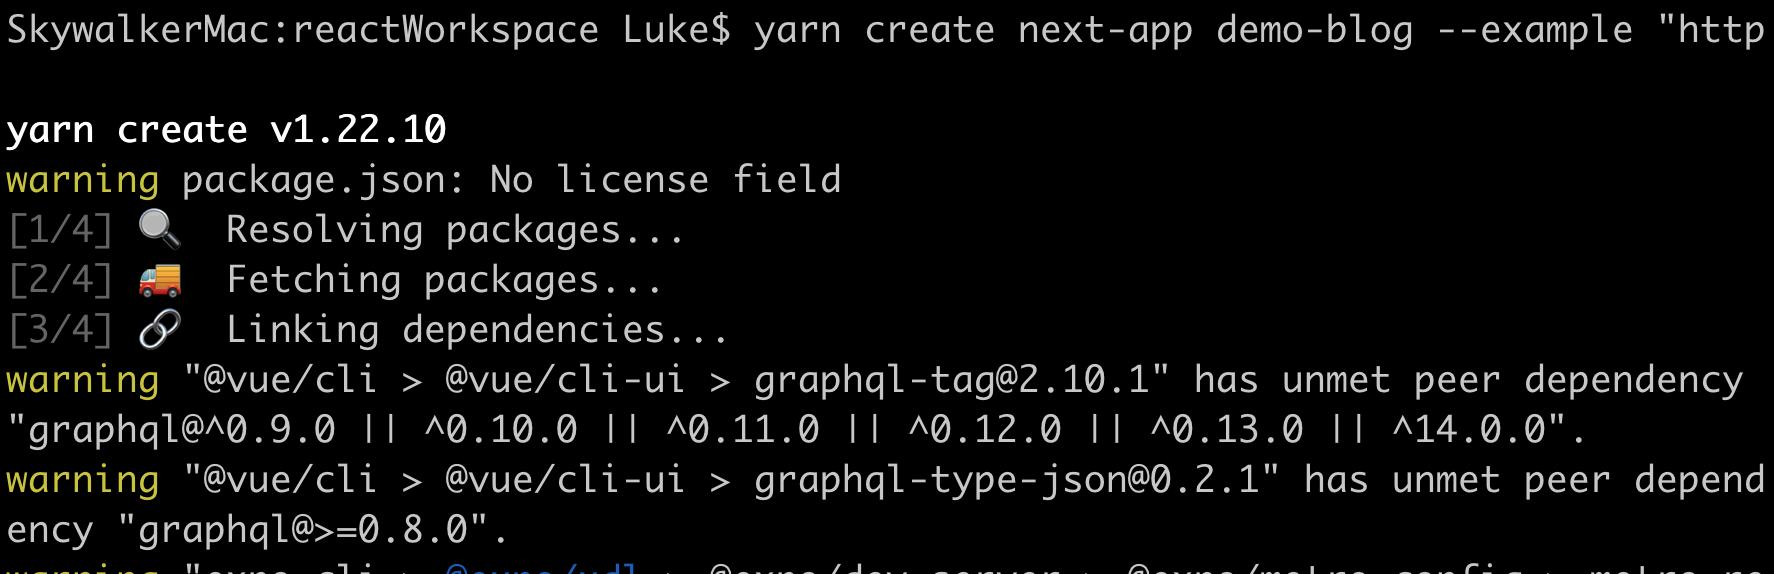Click the text Fetching packages...
The width and height of the screenshot is (1774, 574).
pyautogui.click(x=444, y=280)
